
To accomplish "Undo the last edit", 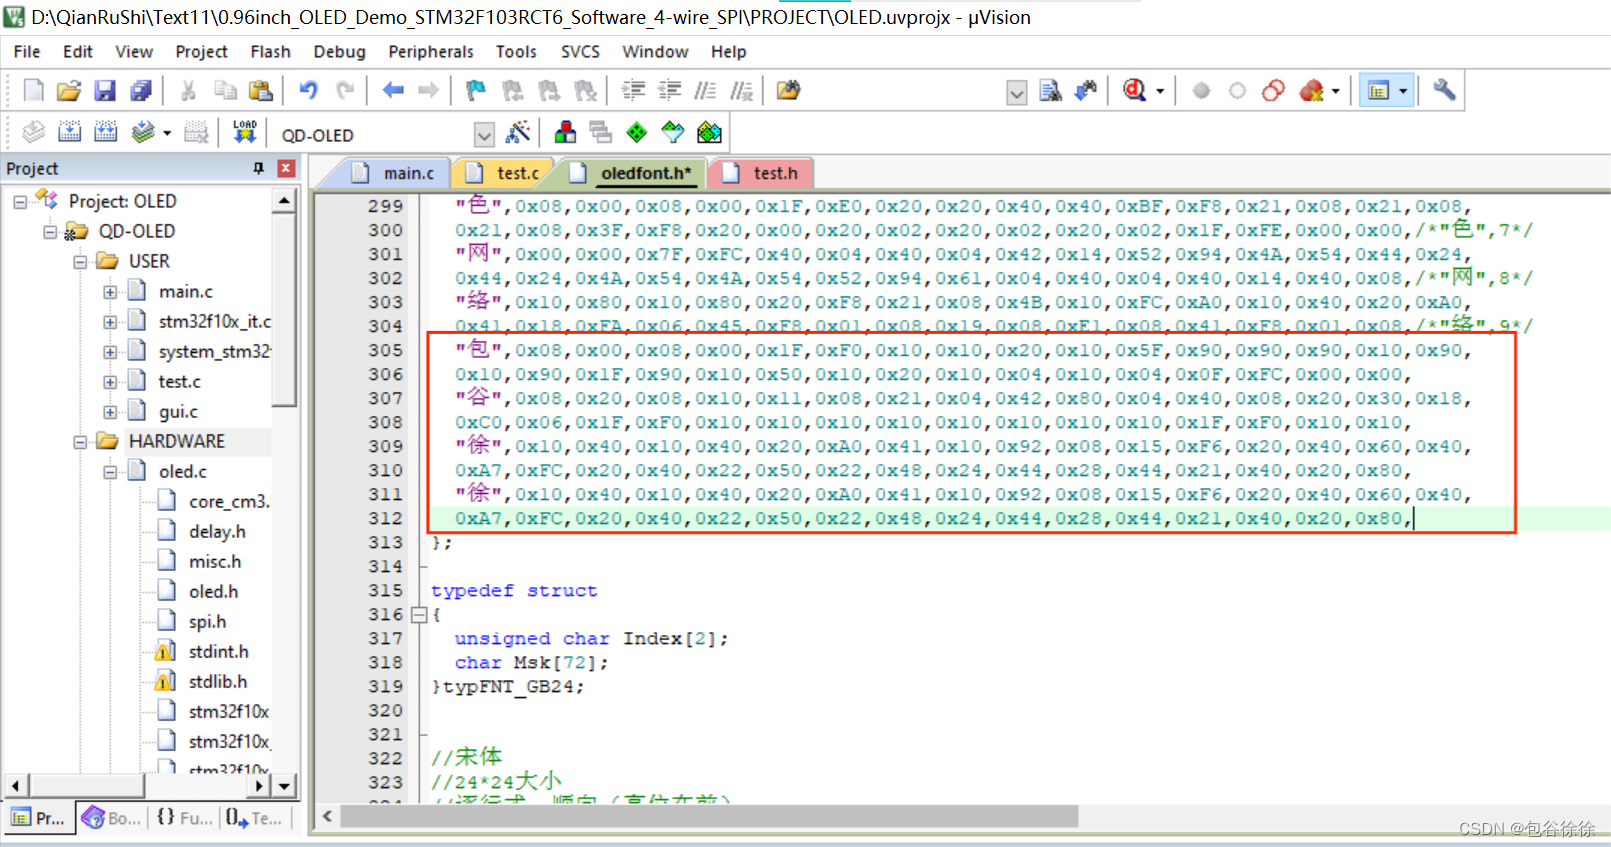I will click(308, 91).
